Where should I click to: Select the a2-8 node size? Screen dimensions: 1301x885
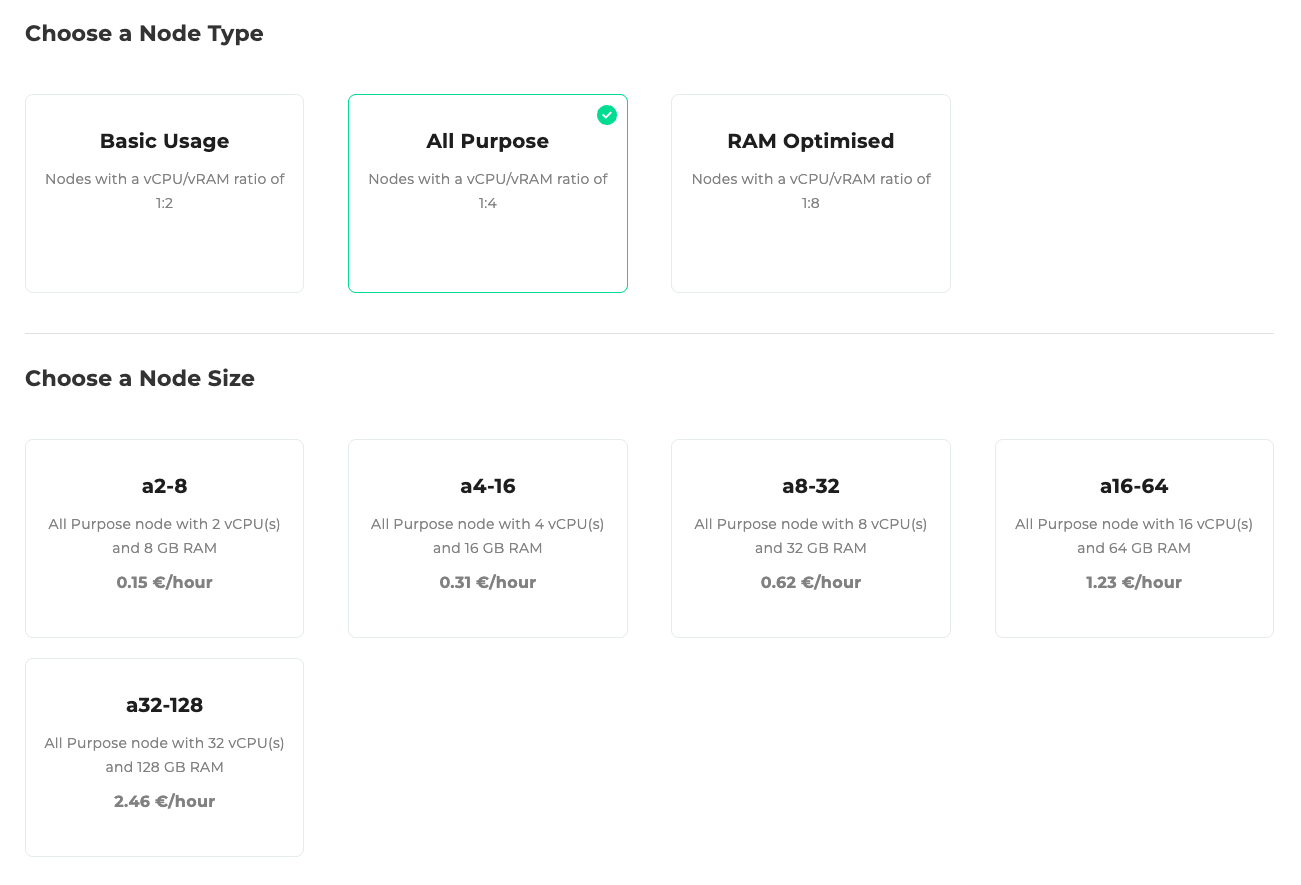tap(164, 538)
